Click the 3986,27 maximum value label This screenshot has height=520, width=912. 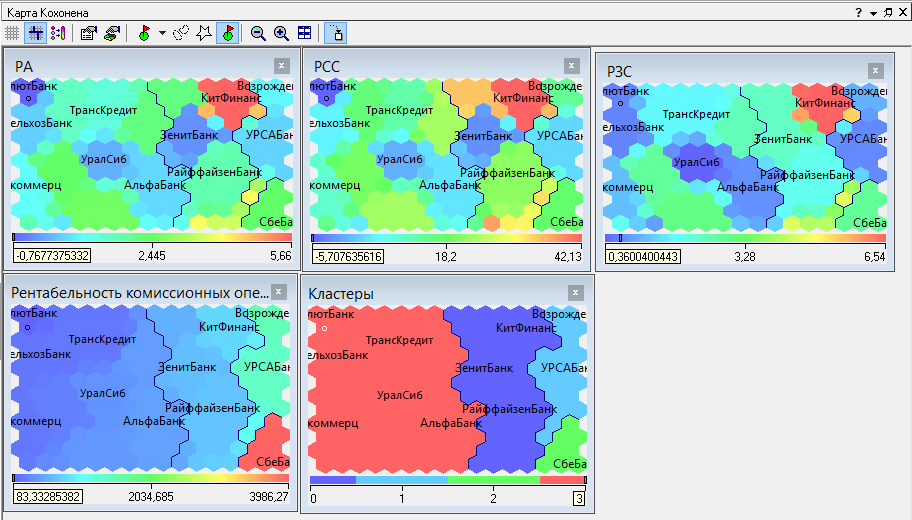269,497
